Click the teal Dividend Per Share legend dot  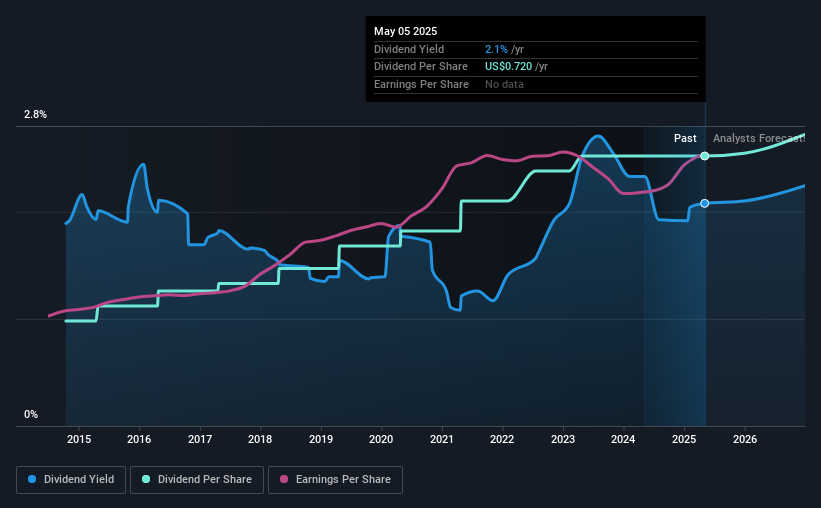[146, 479]
